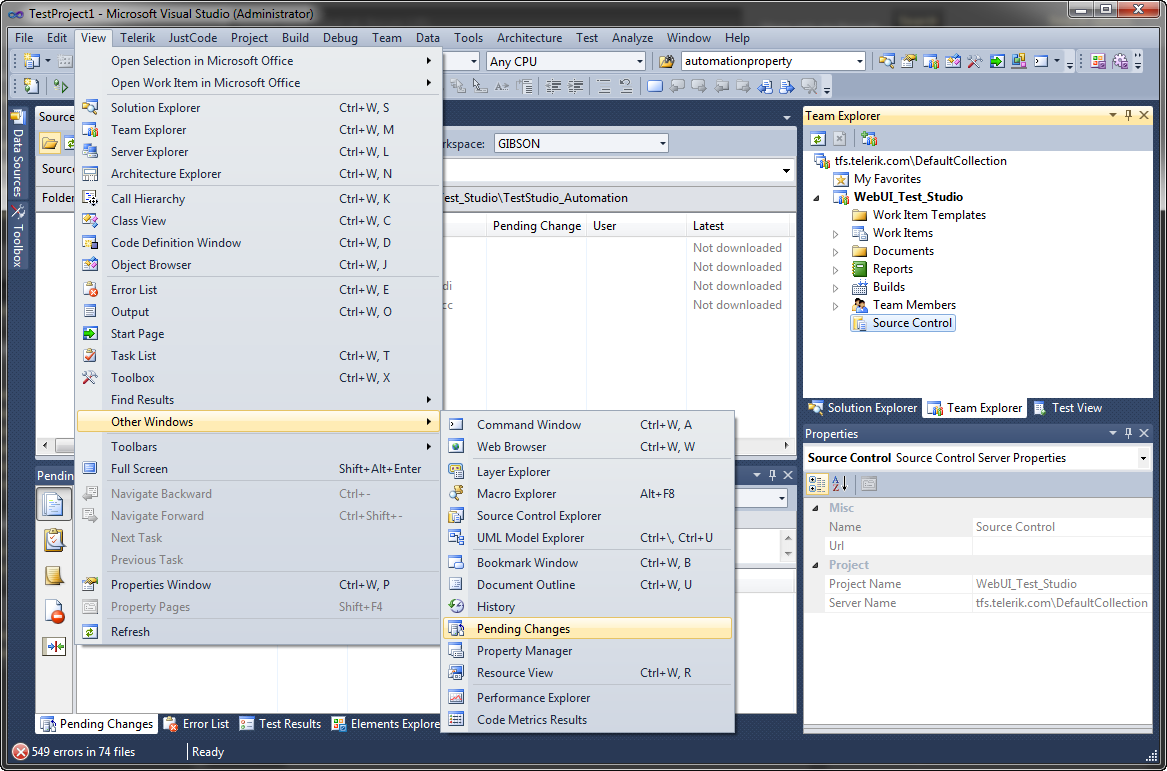1167x771 pixels.
Task: Click the Source Files icon in Pending Changes sidebar
Action: coord(54,504)
